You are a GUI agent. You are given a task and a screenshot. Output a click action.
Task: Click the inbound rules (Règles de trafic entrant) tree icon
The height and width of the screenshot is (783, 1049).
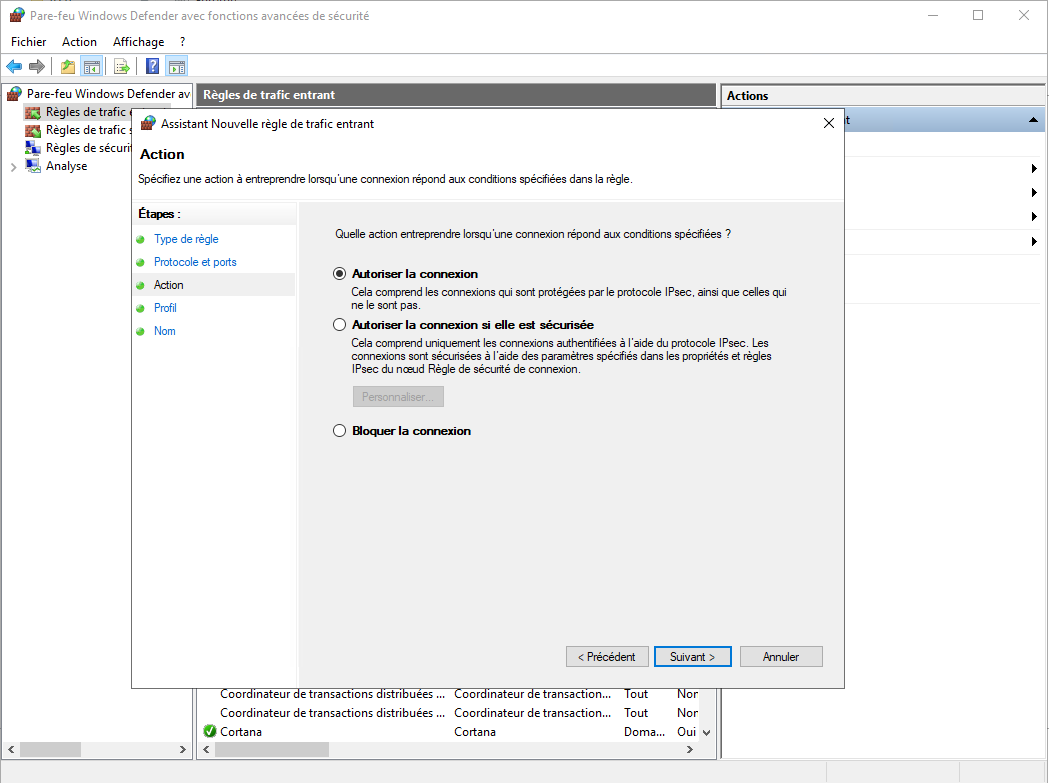pos(33,112)
